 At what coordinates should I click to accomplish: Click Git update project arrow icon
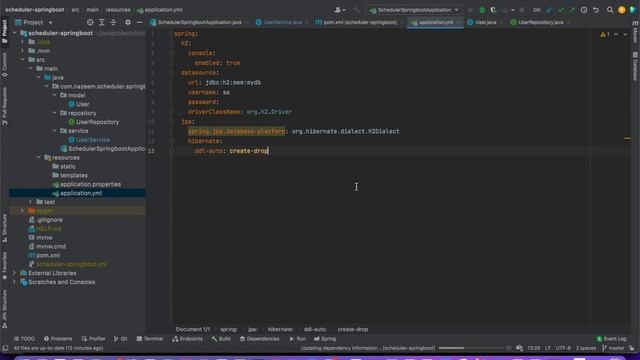[549, 10]
